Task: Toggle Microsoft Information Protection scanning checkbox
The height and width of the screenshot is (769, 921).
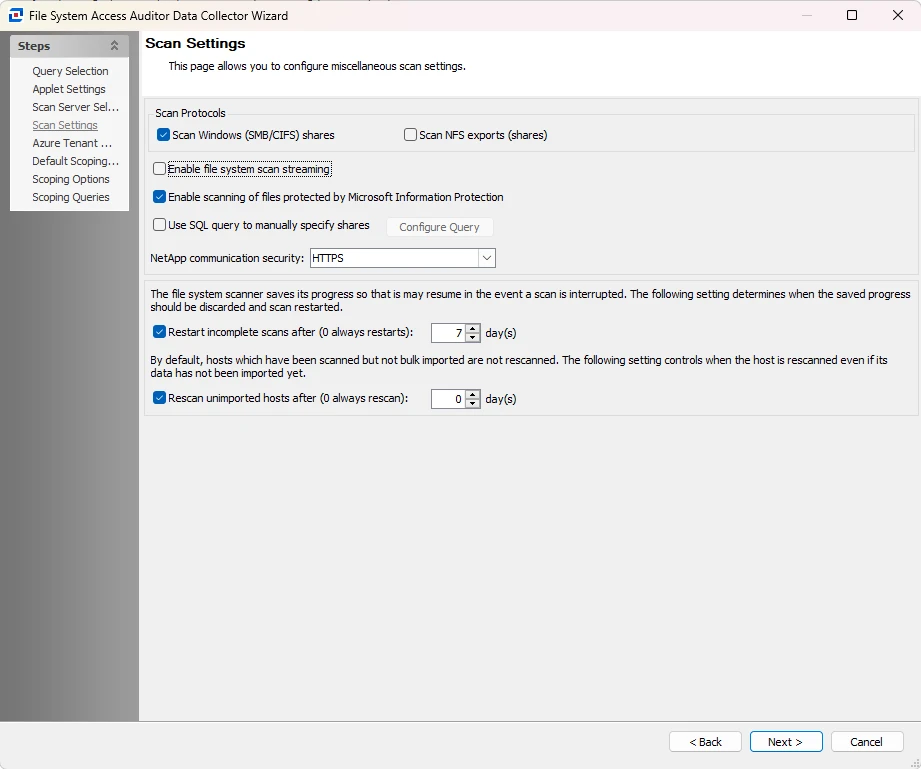Action: pos(159,197)
